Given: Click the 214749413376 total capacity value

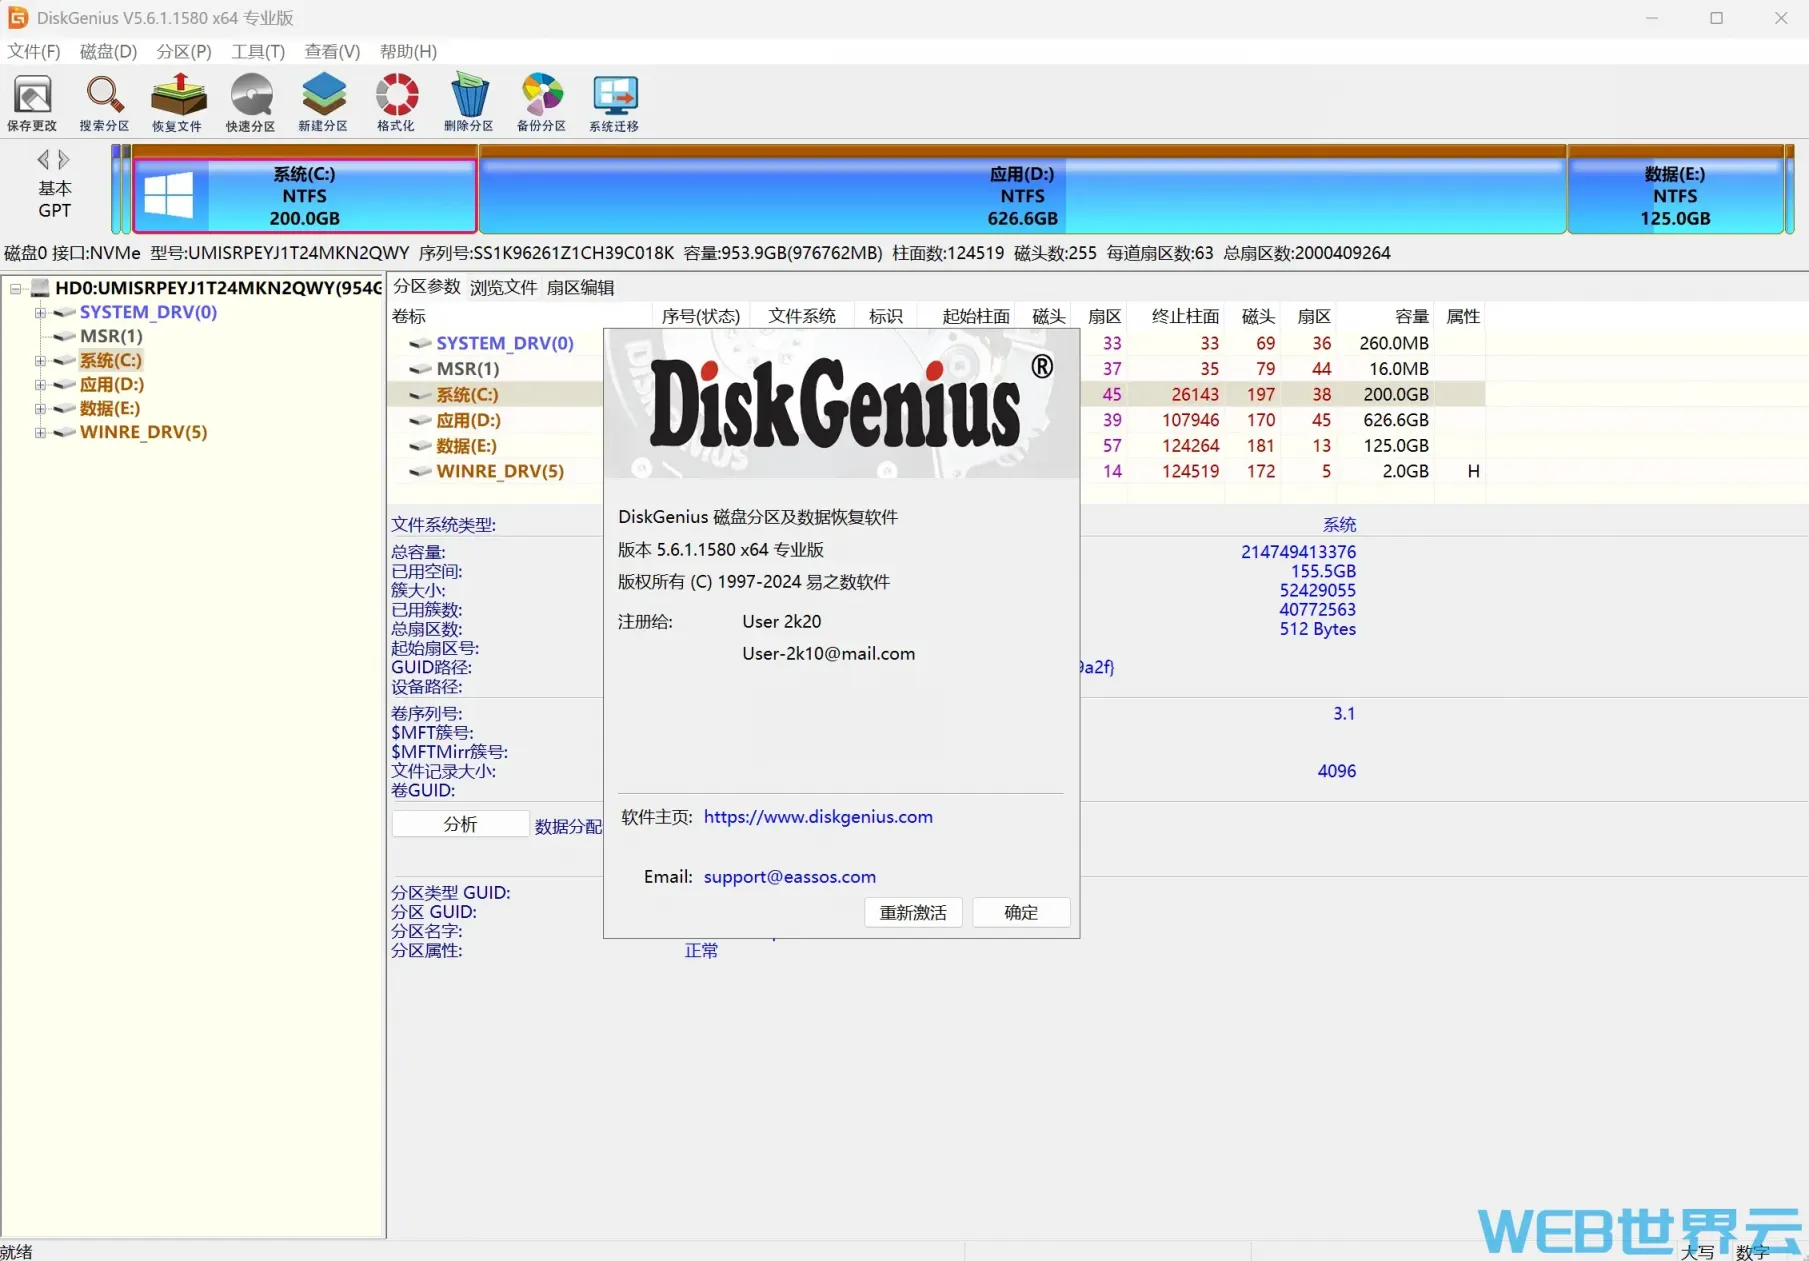Looking at the screenshot, I should [x=1298, y=552].
